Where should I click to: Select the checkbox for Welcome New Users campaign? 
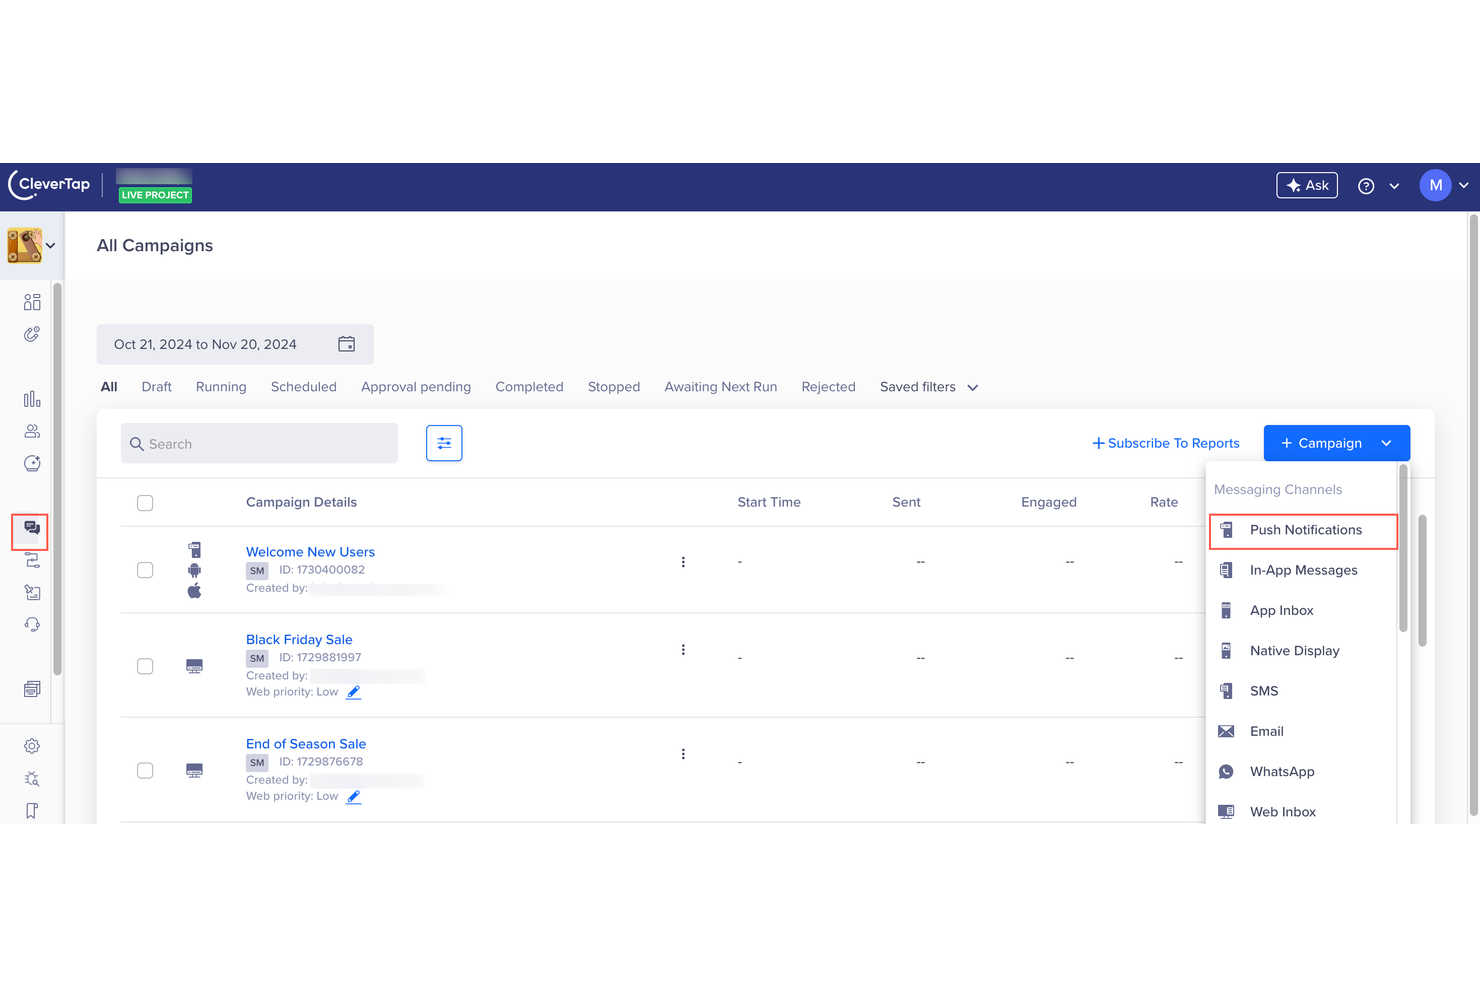coord(144,569)
